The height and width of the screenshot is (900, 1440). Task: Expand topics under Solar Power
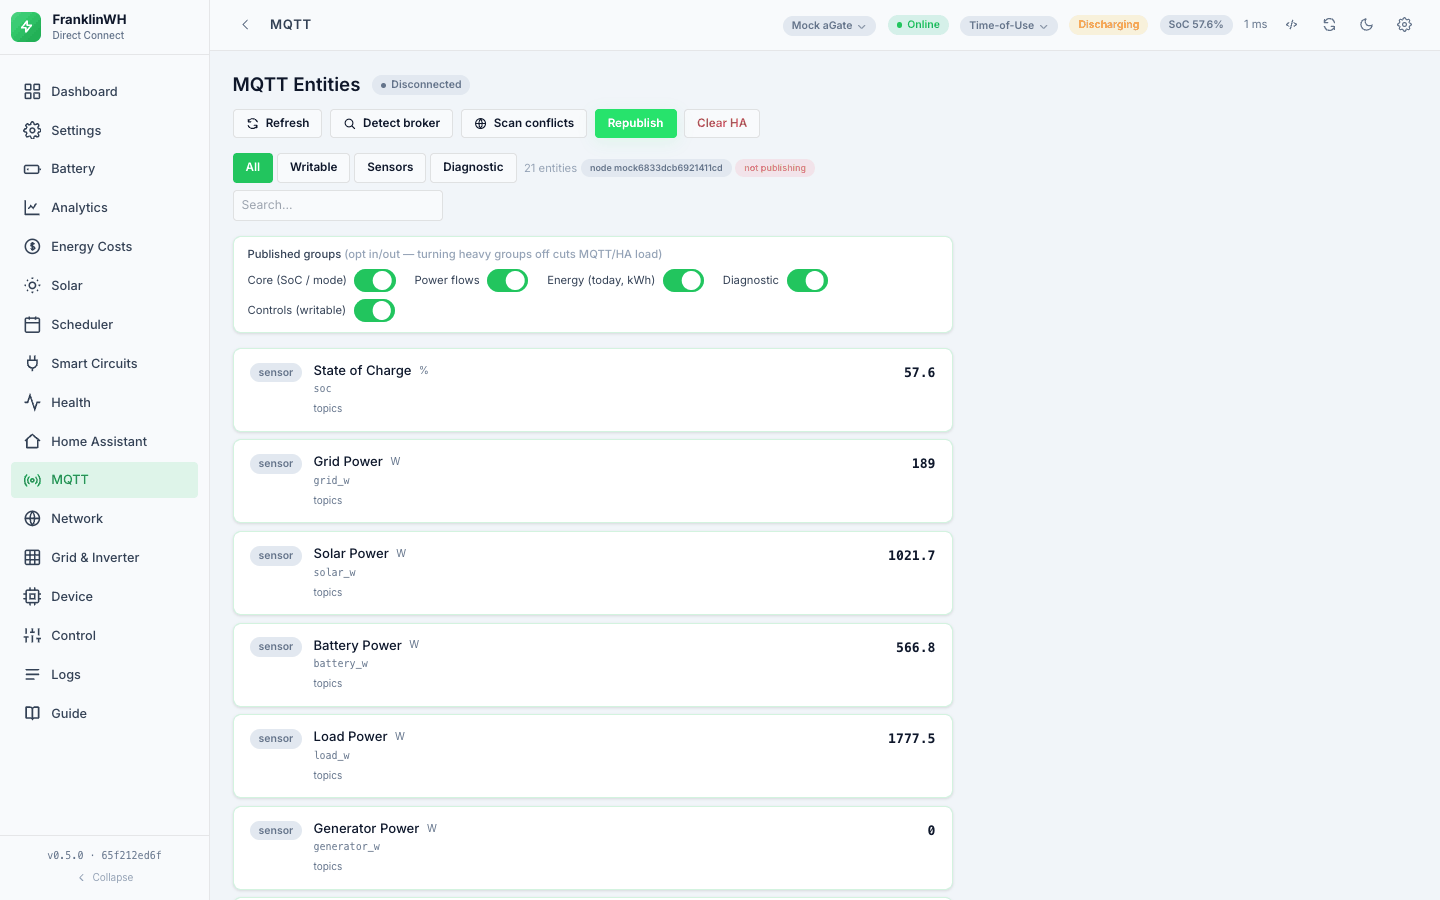coord(328,593)
